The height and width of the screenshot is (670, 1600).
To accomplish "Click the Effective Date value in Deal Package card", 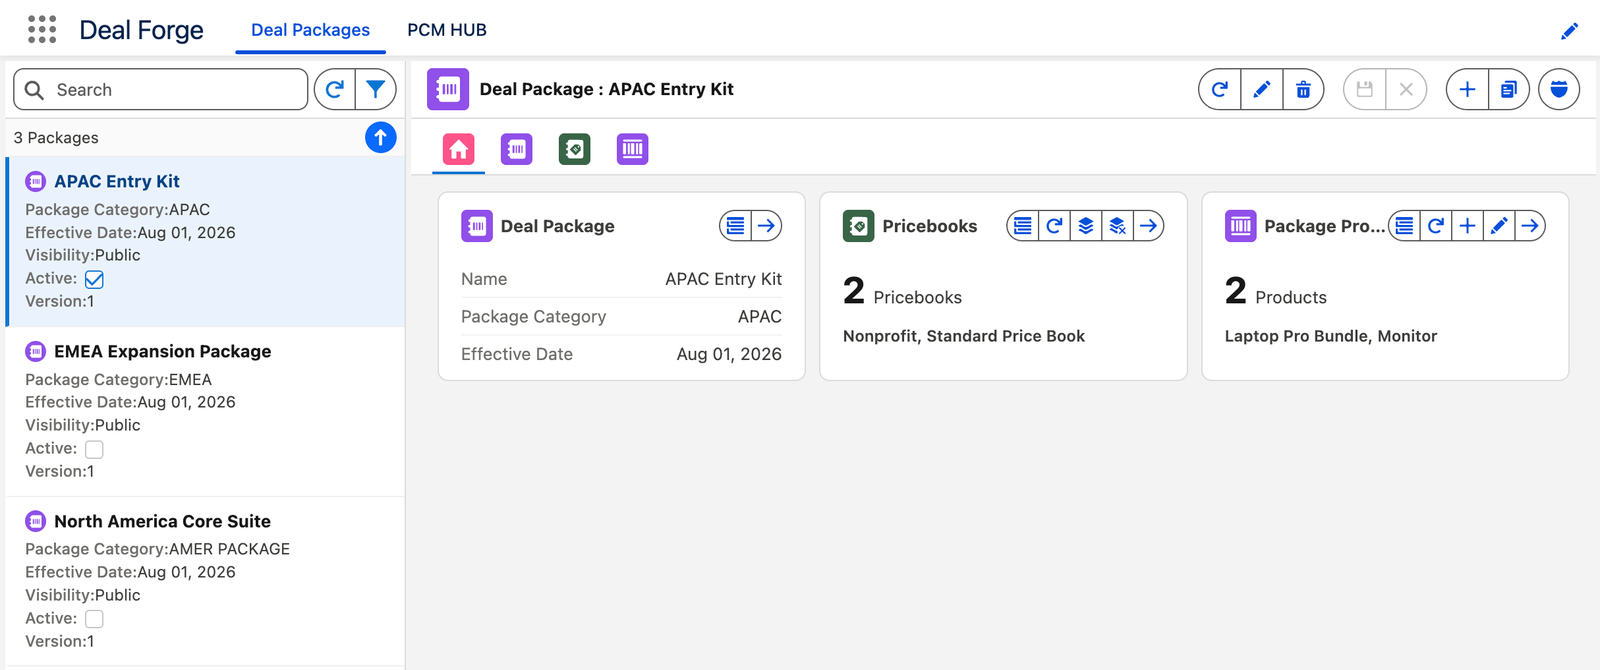I will click(x=729, y=354).
